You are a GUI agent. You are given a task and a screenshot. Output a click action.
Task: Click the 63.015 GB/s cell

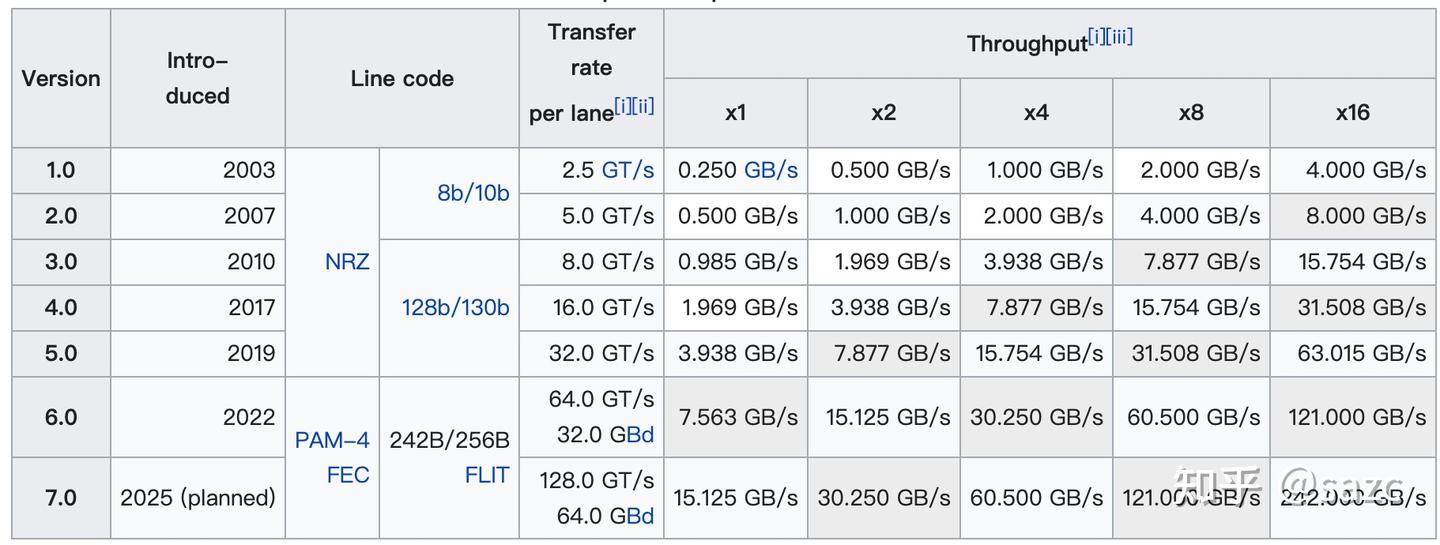point(1352,353)
